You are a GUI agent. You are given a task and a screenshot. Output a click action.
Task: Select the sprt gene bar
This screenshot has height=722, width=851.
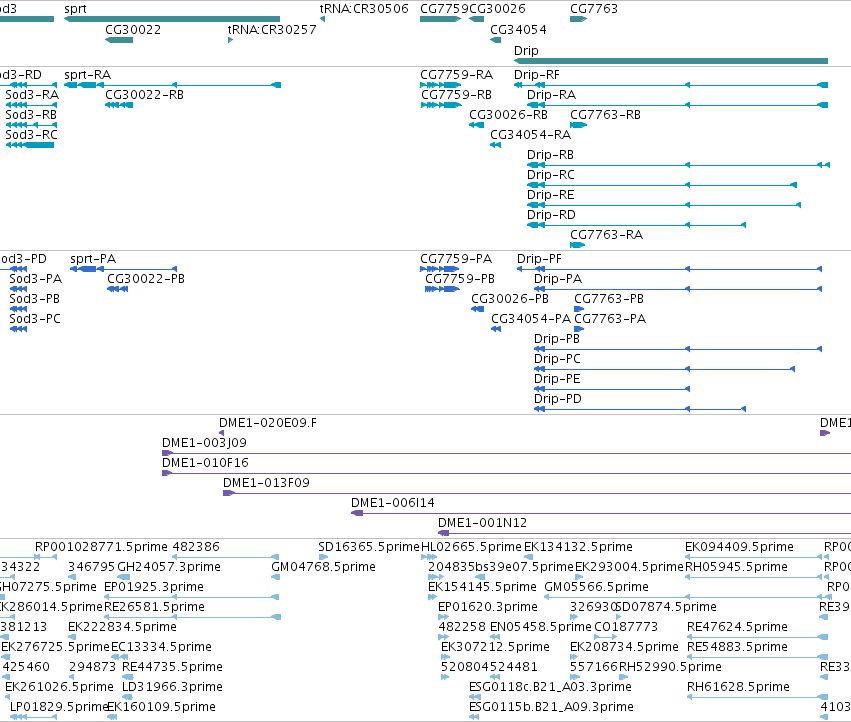pyautogui.click(x=172, y=19)
